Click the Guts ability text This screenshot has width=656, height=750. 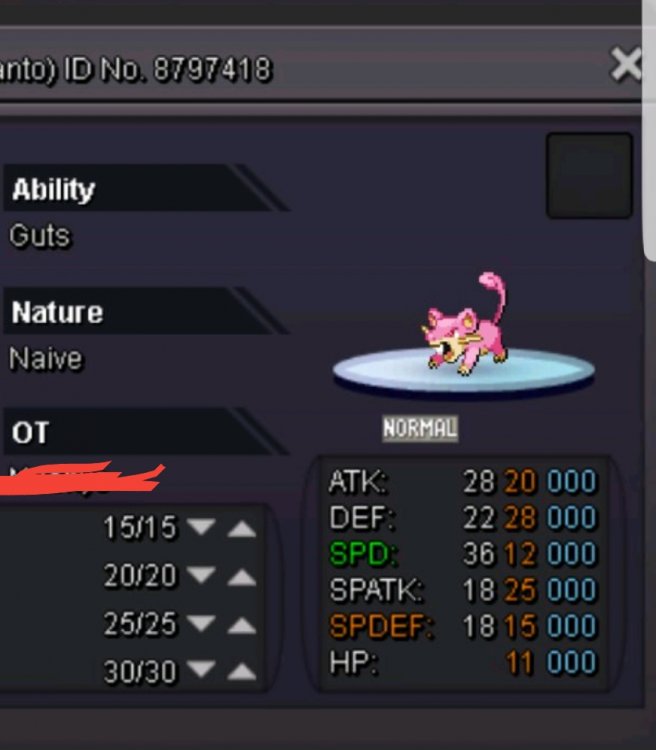pos(40,236)
